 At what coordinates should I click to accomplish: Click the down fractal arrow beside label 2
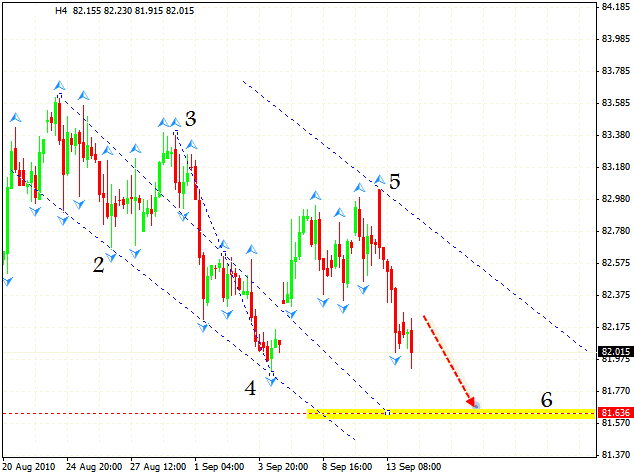111,257
